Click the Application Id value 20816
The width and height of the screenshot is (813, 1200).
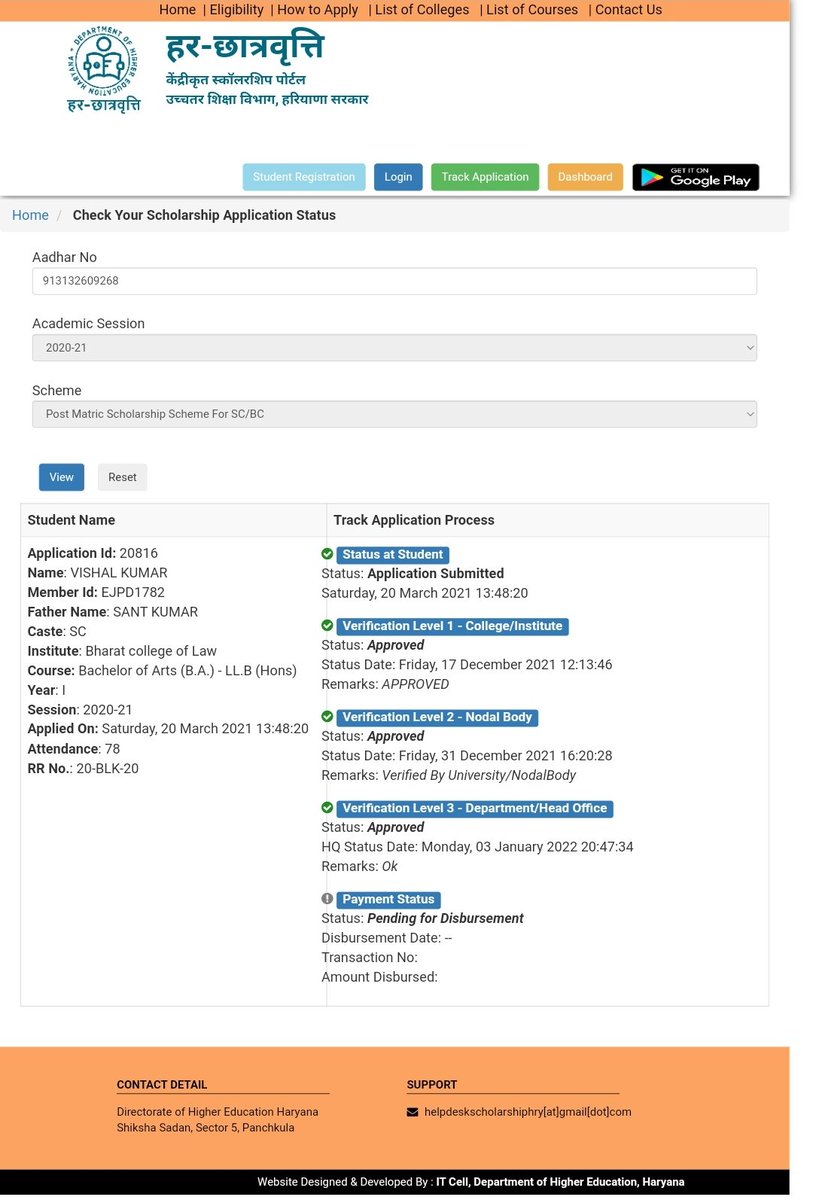click(138, 553)
